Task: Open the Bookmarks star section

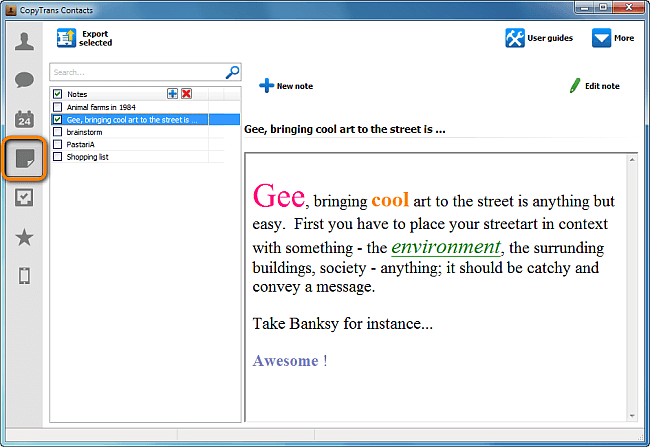Action: tap(24, 237)
